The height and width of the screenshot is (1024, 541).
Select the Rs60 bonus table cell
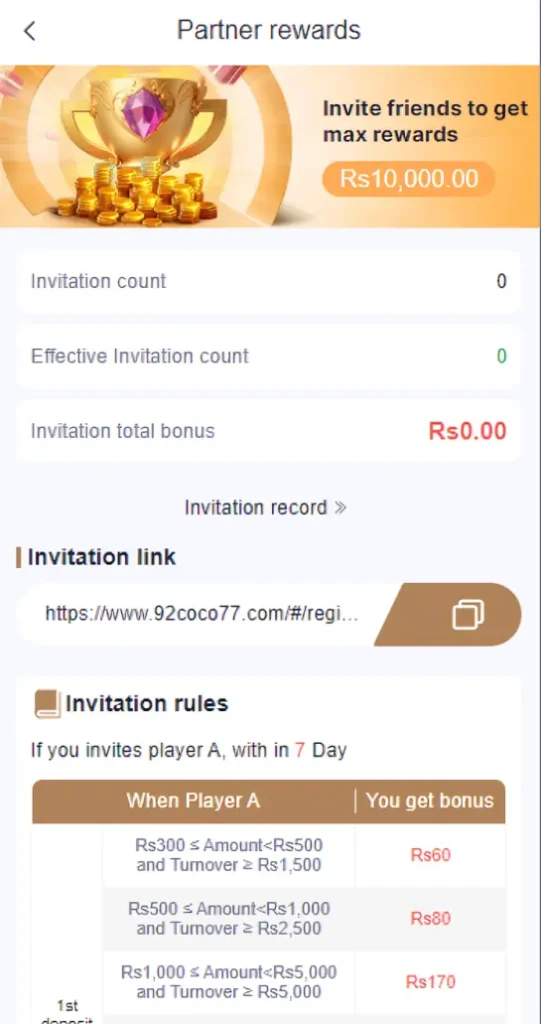coord(431,855)
